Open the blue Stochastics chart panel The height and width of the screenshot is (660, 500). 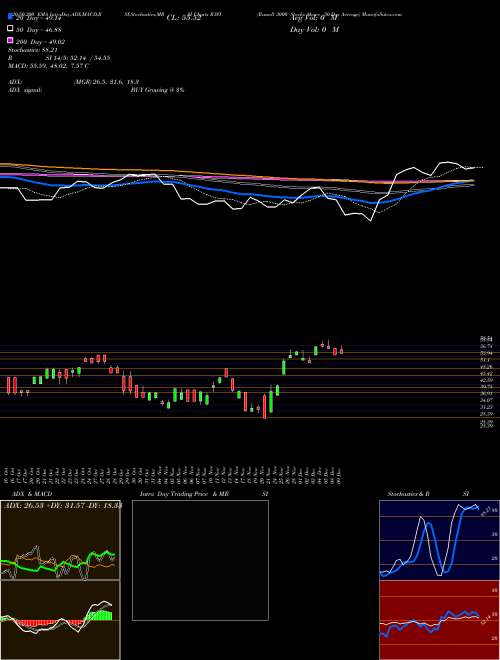(x=439, y=540)
